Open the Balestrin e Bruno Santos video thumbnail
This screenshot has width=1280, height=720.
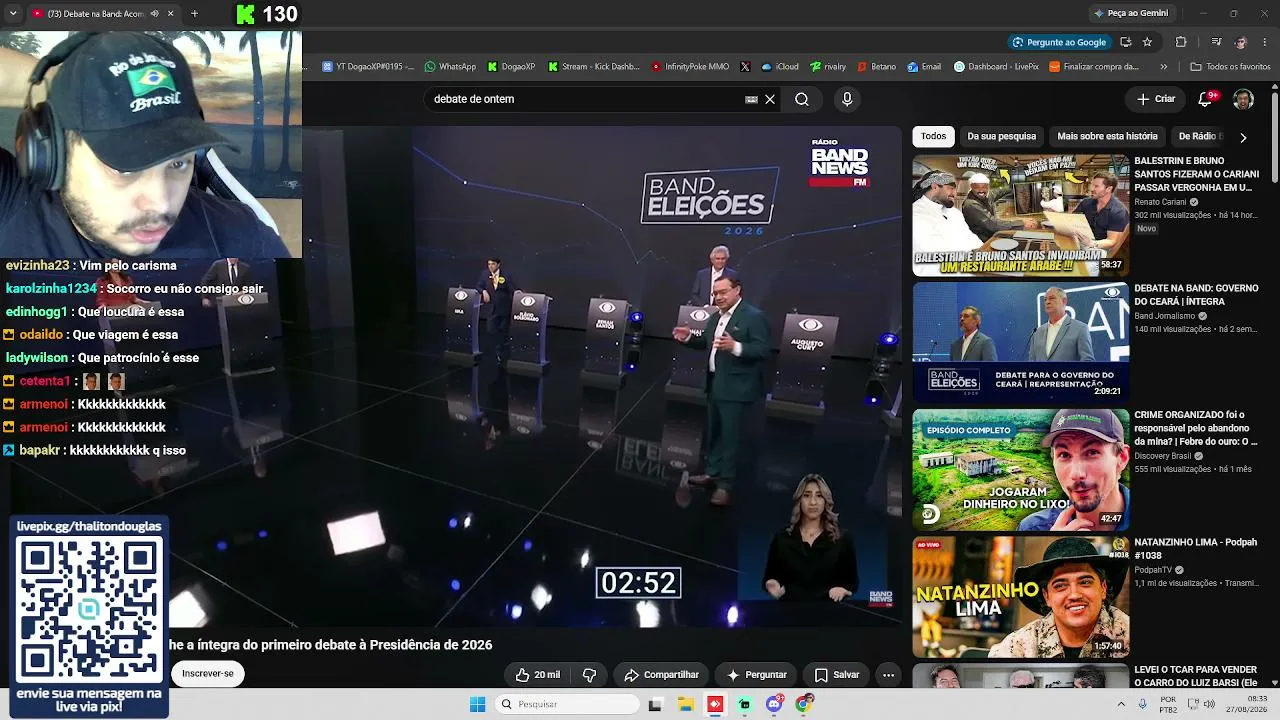tap(1020, 215)
